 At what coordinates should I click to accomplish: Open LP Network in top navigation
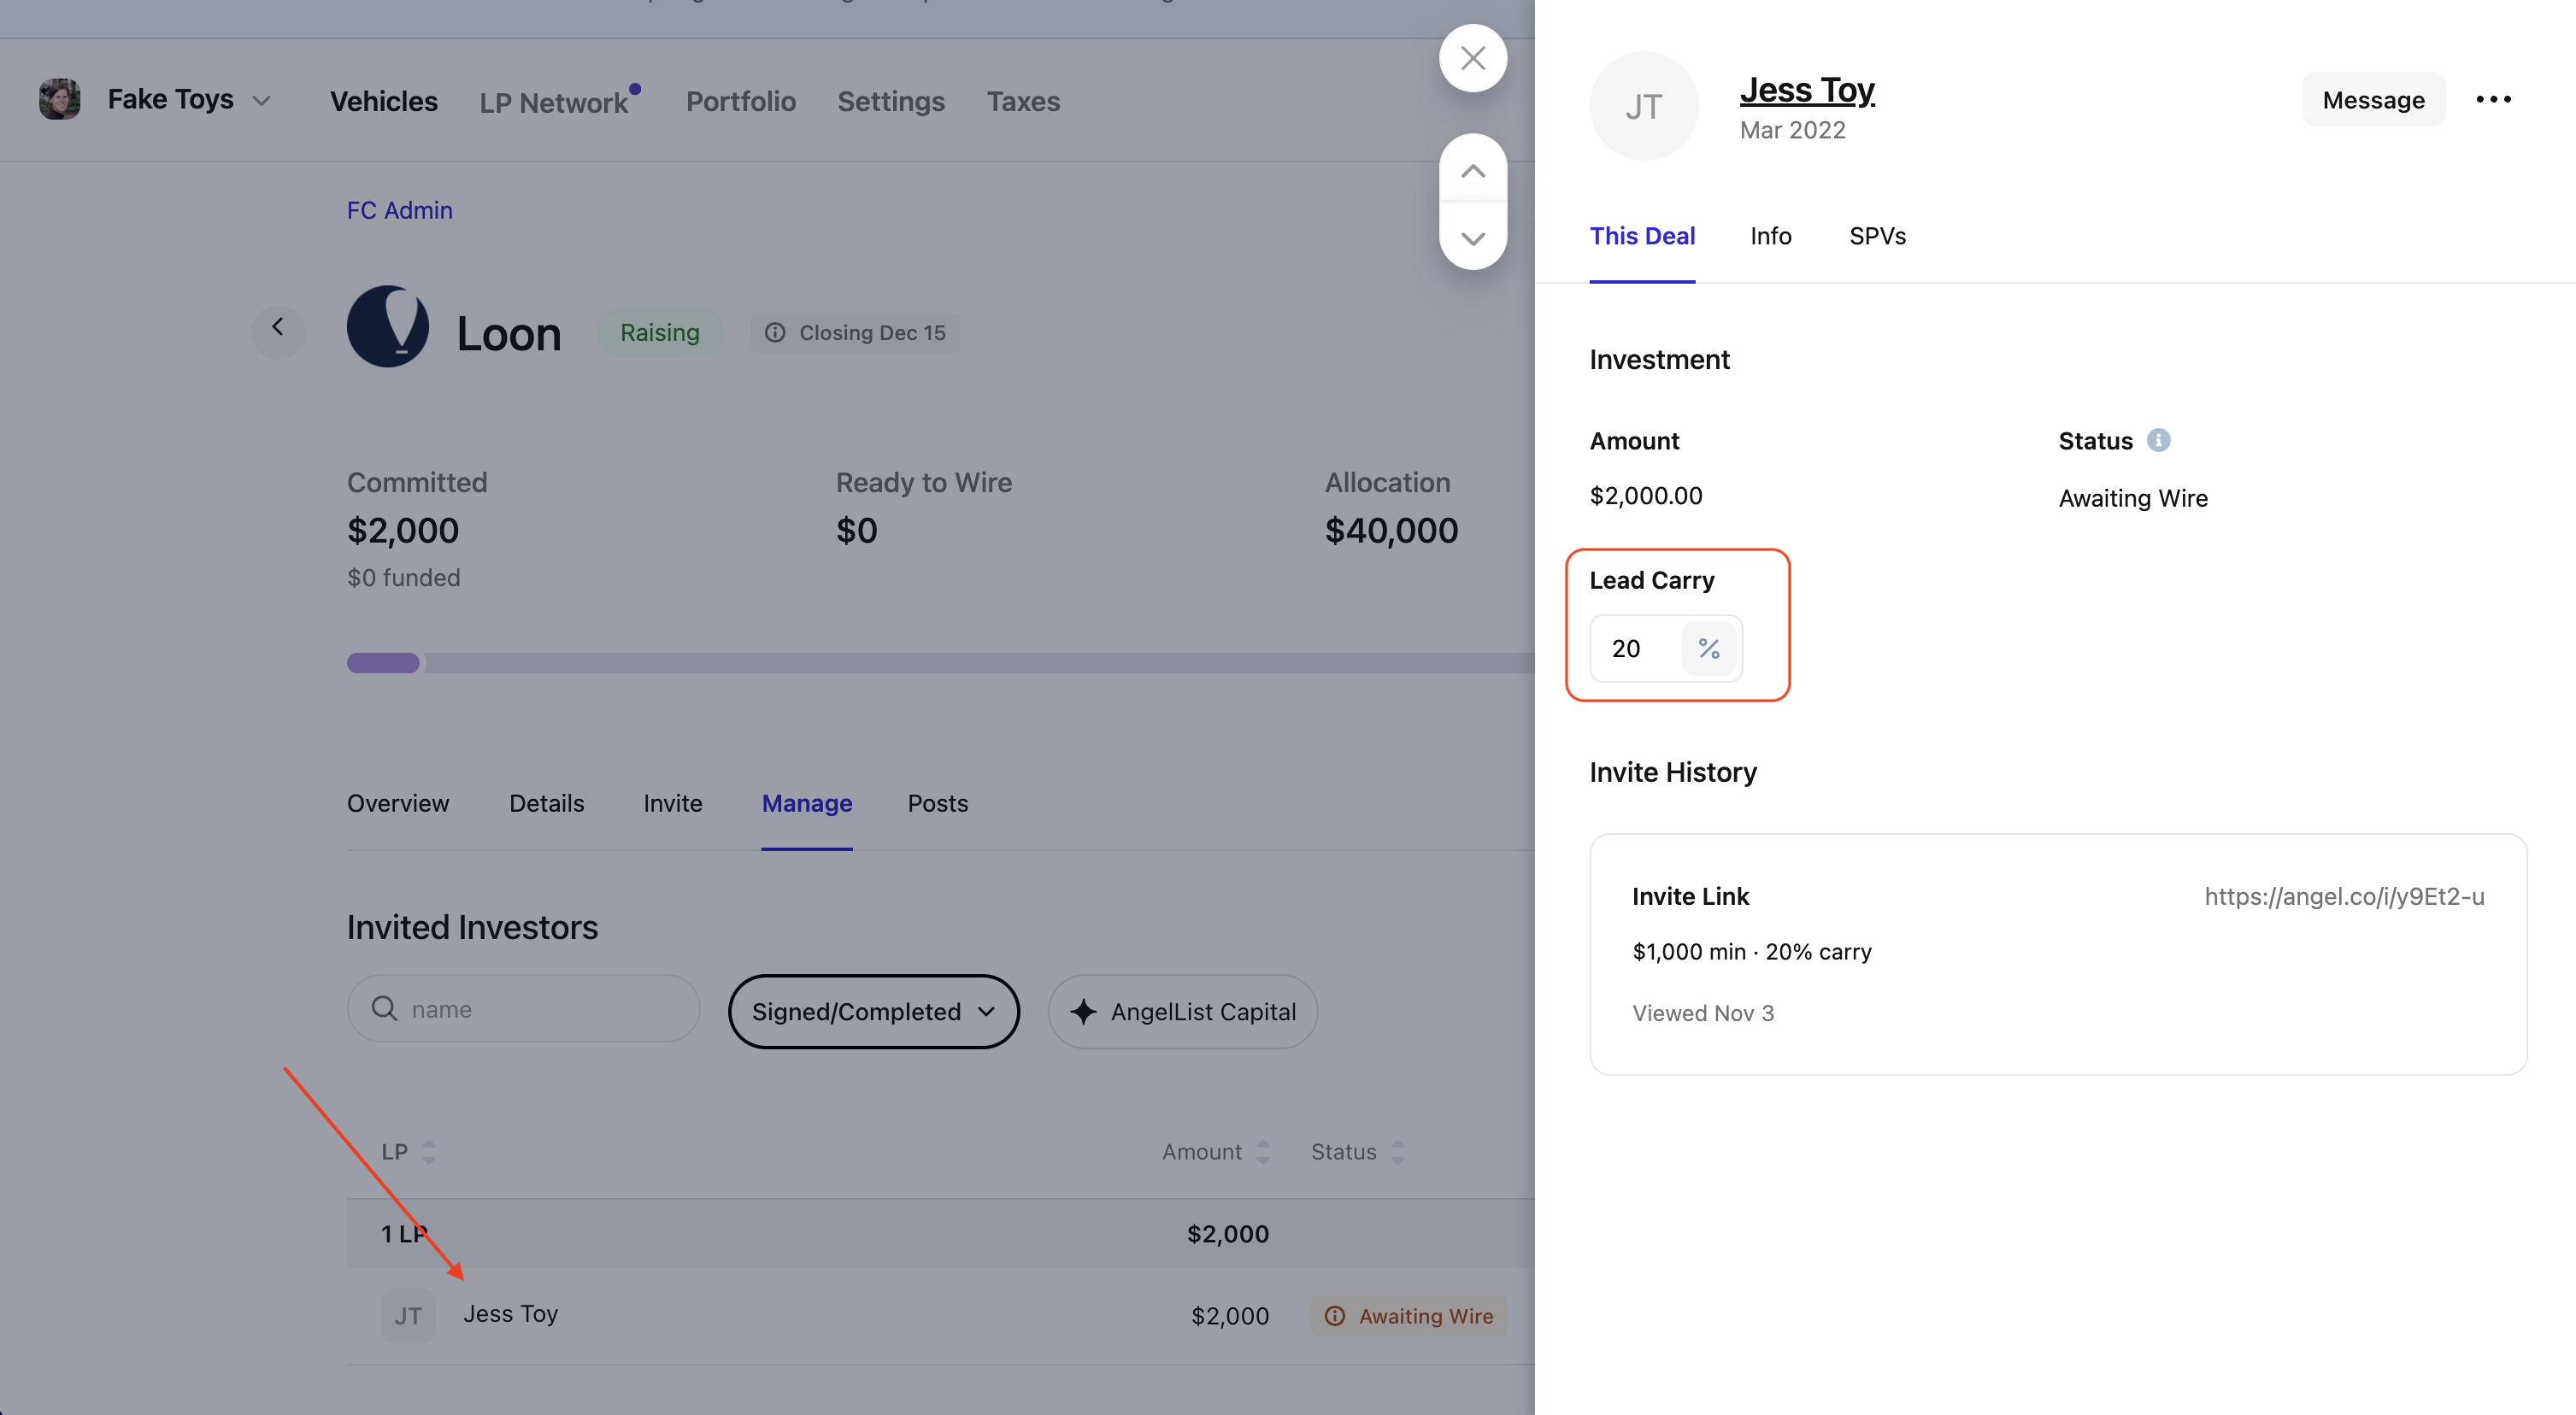(553, 102)
